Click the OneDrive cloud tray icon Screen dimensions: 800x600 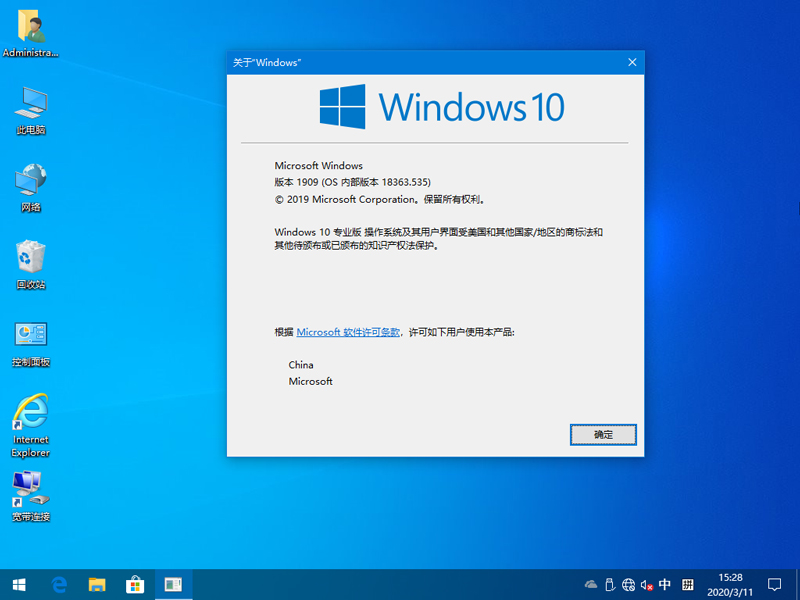(591, 585)
